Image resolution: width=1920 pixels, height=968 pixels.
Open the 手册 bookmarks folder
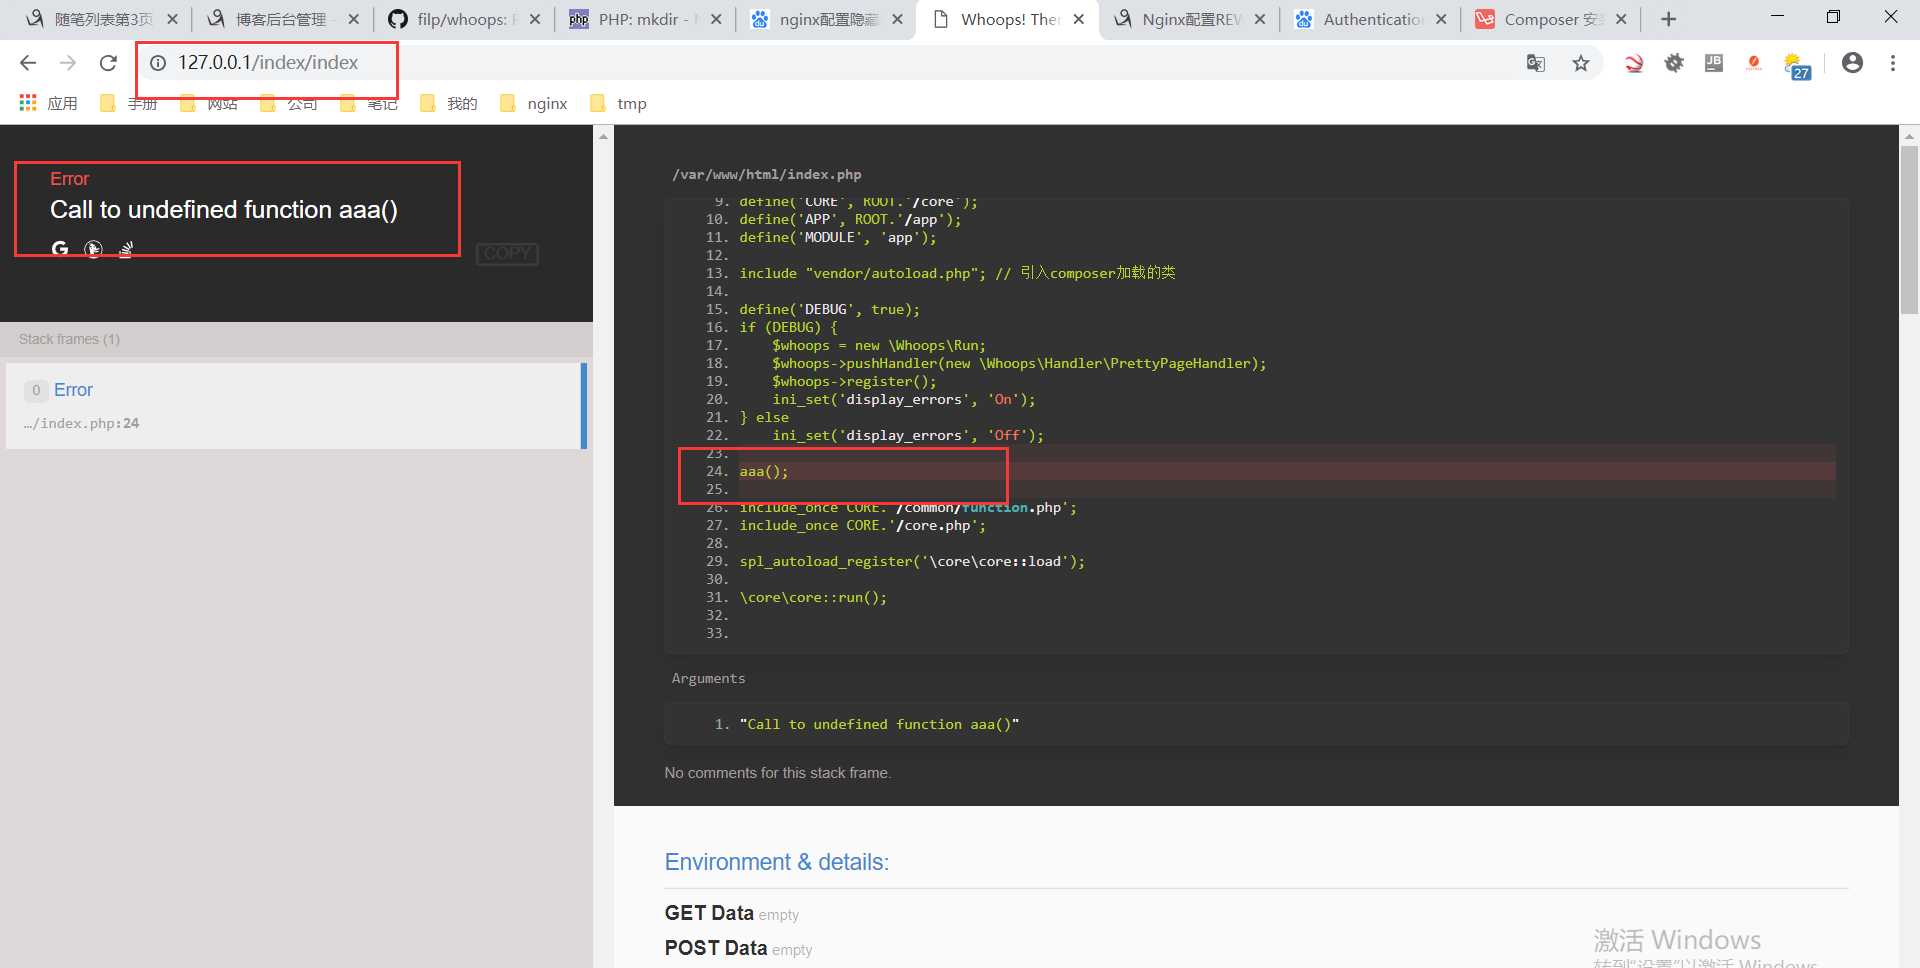[x=128, y=103]
